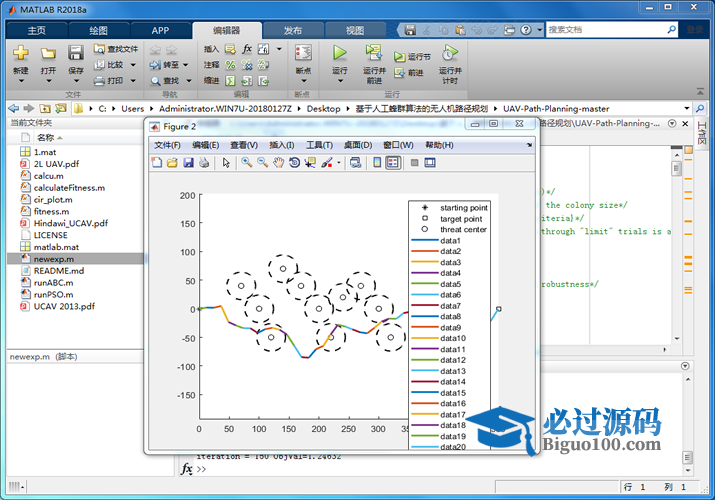Toggle the Insert Colorbar button in figure toolbar
The image size is (715, 500).
[x=377, y=162]
